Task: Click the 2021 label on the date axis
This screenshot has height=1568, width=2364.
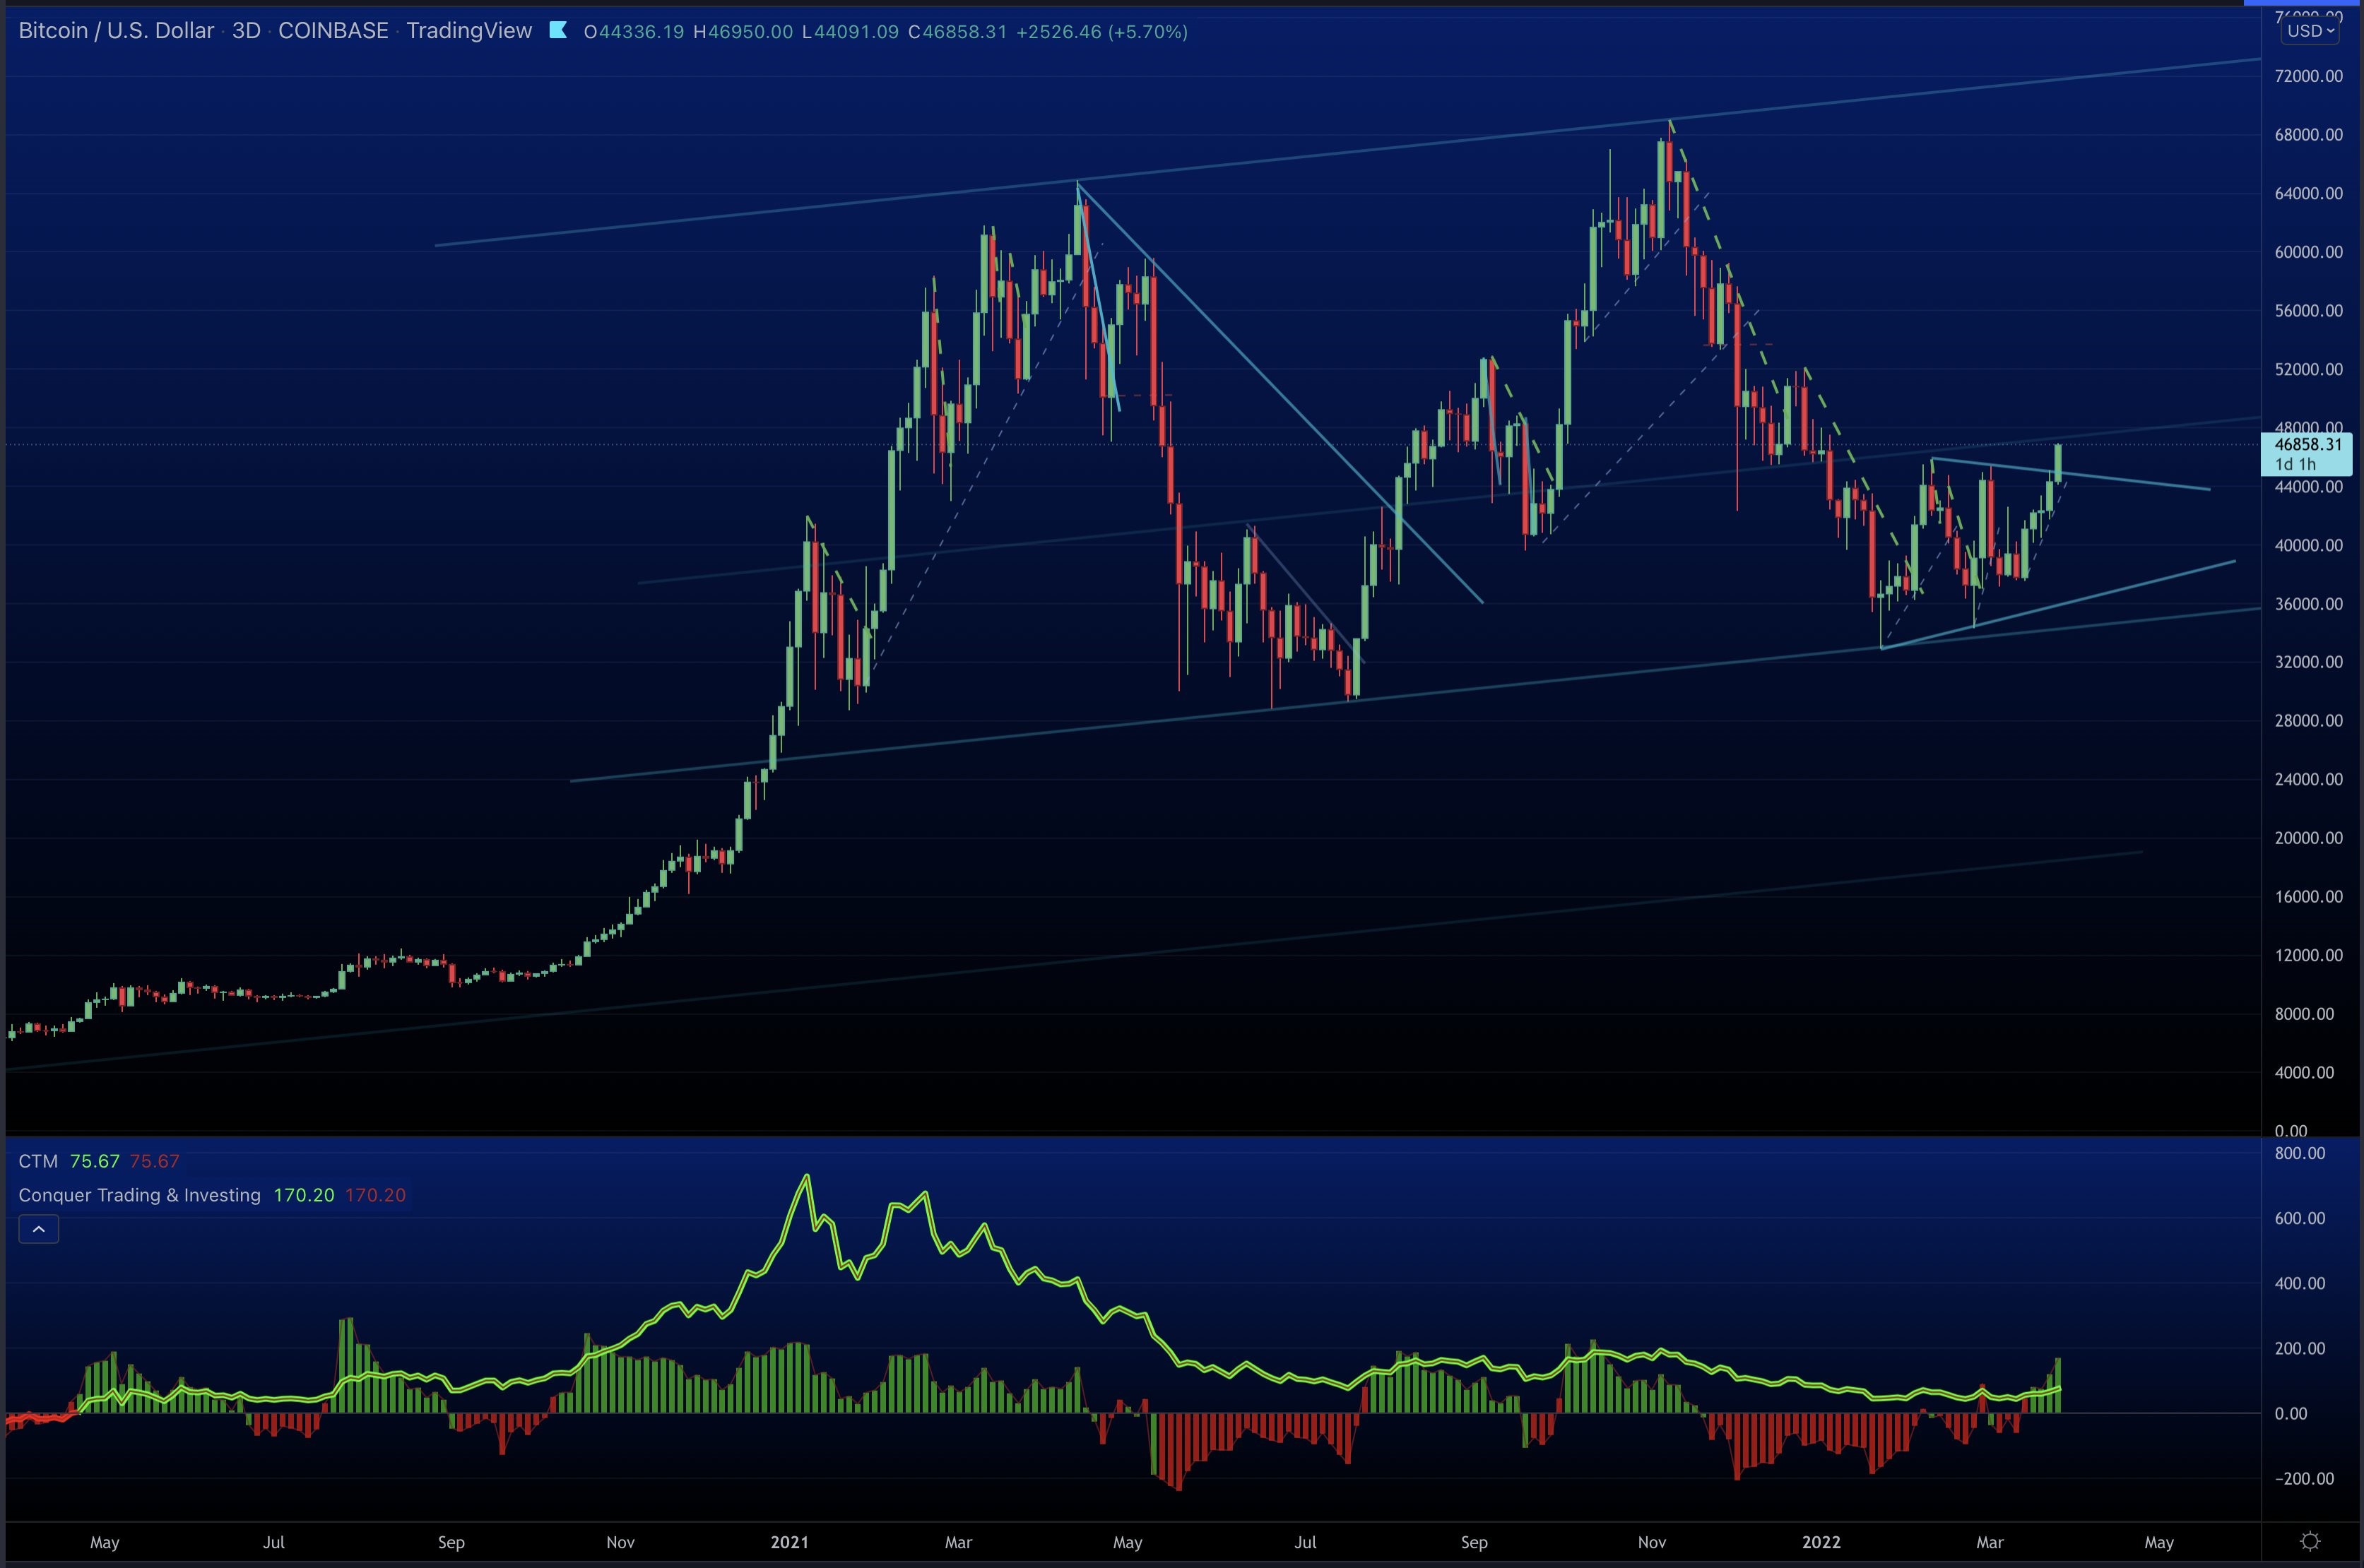Action: [790, 1543]
